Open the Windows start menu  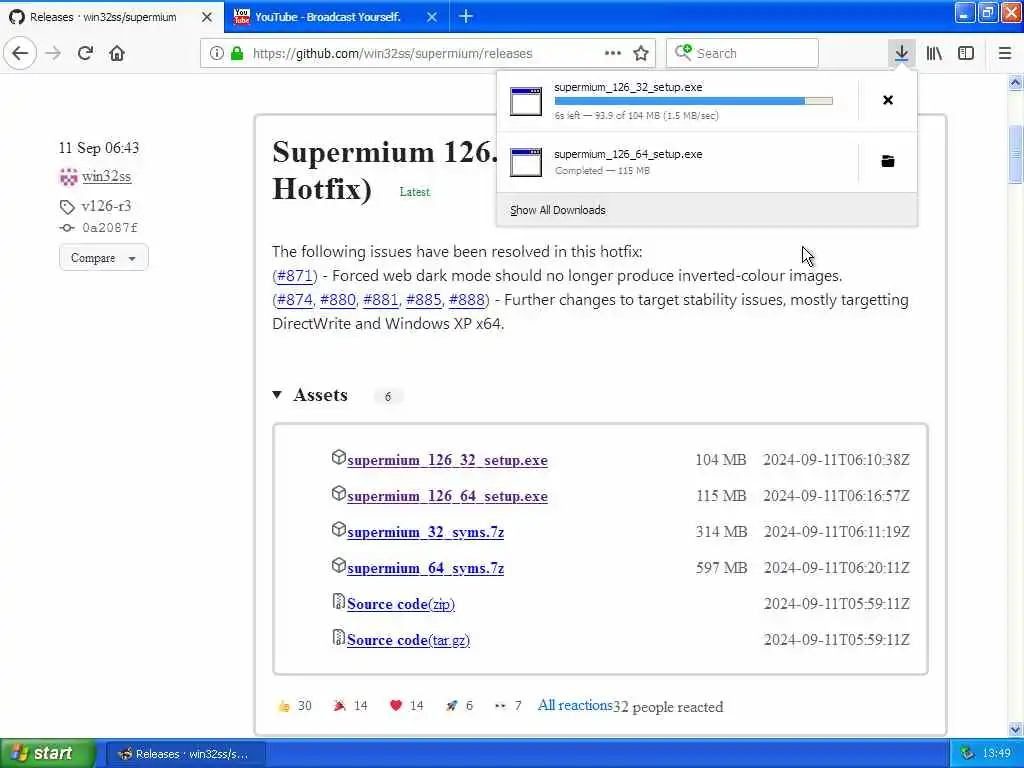(48, 754)
